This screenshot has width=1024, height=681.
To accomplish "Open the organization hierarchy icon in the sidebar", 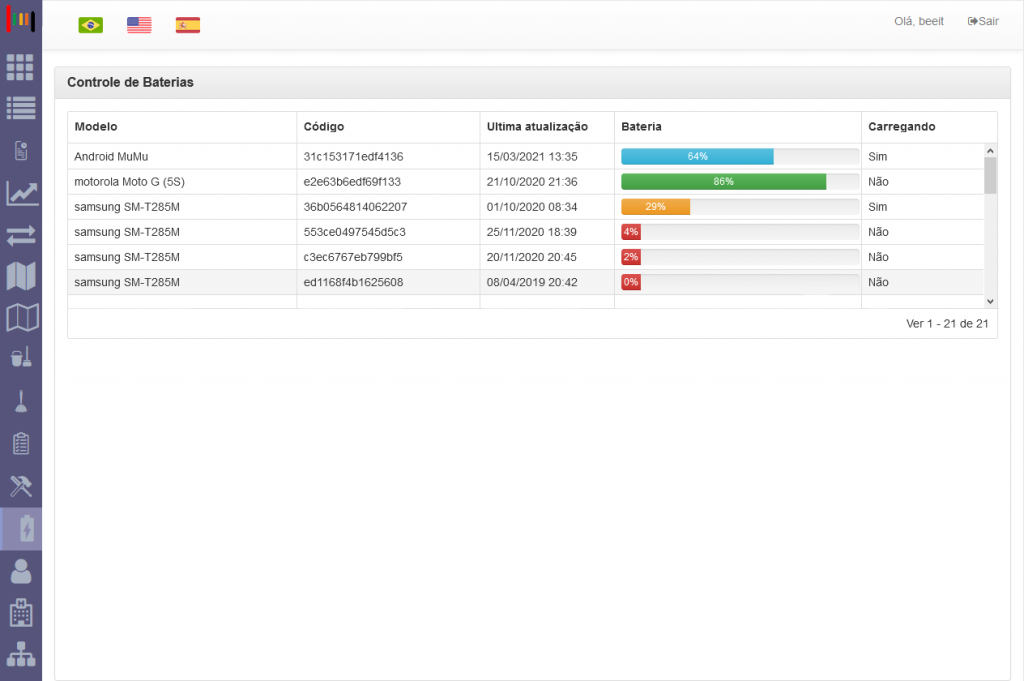I will [21, 654].
